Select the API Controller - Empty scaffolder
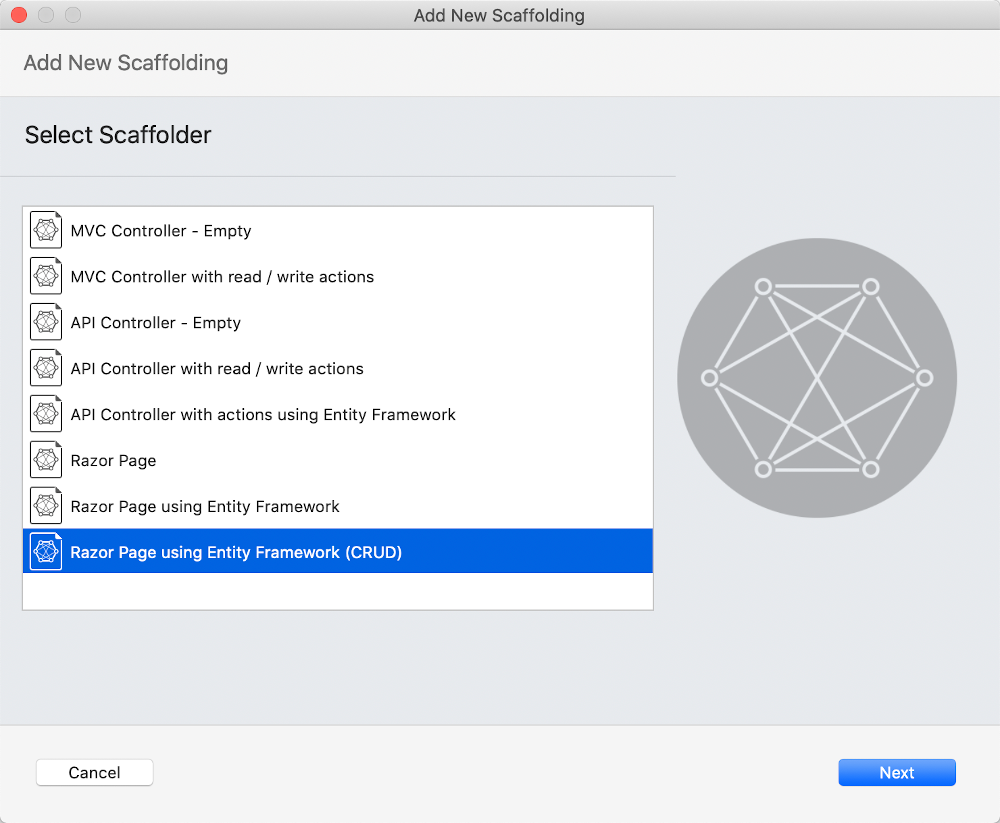The width and height of the screenshot is (1000, 823). click(x=155, y=323)
